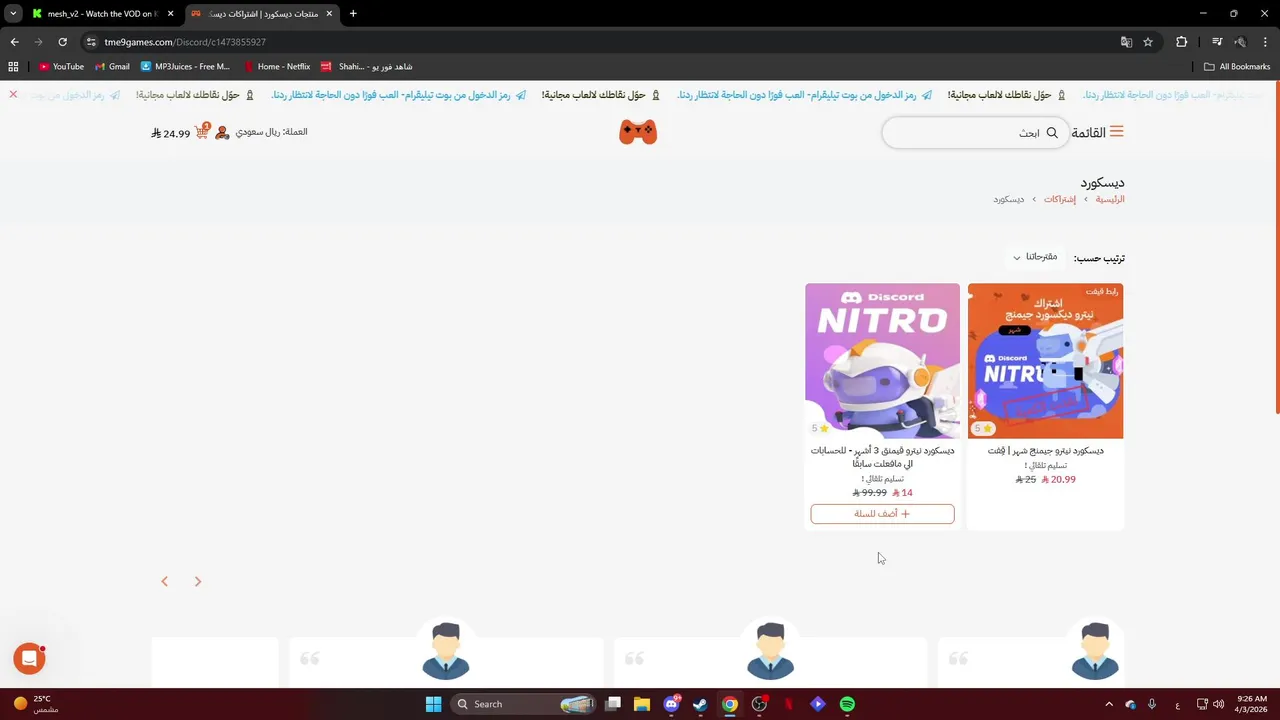Click أضف للسلة add to cart button
This screenshot has height=720, width=1280.
882,514
